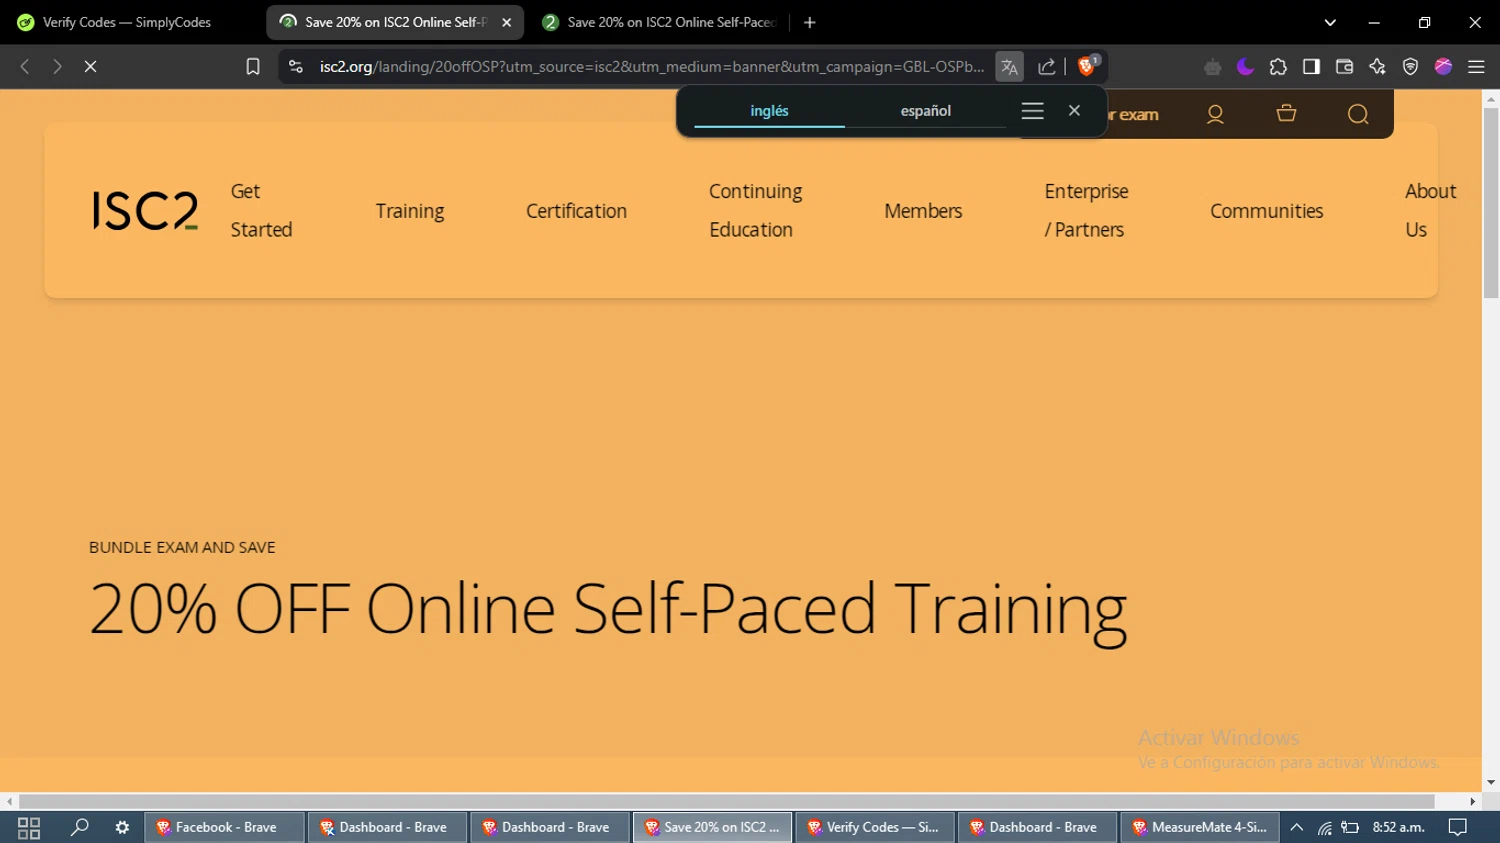The width and height of the screenshot is (1500, 843).
Task: Close the translate popup
Action: pos(1074,110)
